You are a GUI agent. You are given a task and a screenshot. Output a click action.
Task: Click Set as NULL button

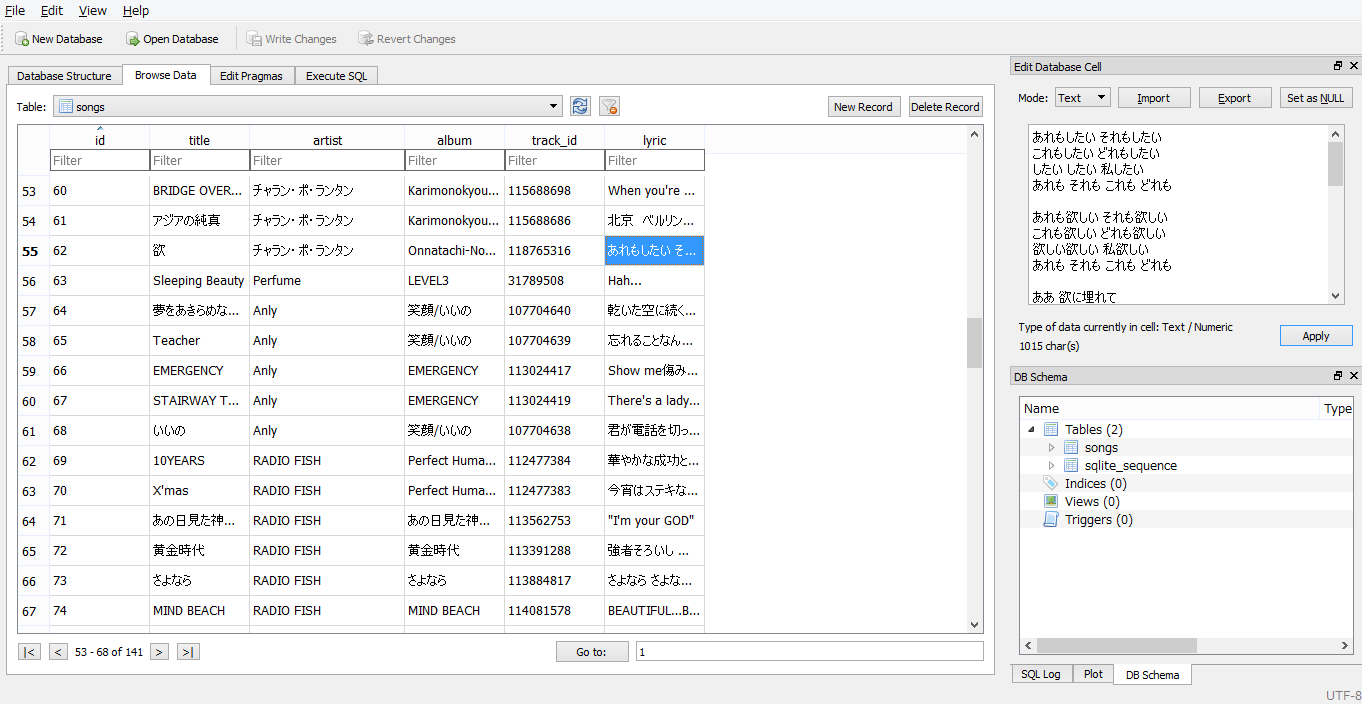coord(1316,98)
